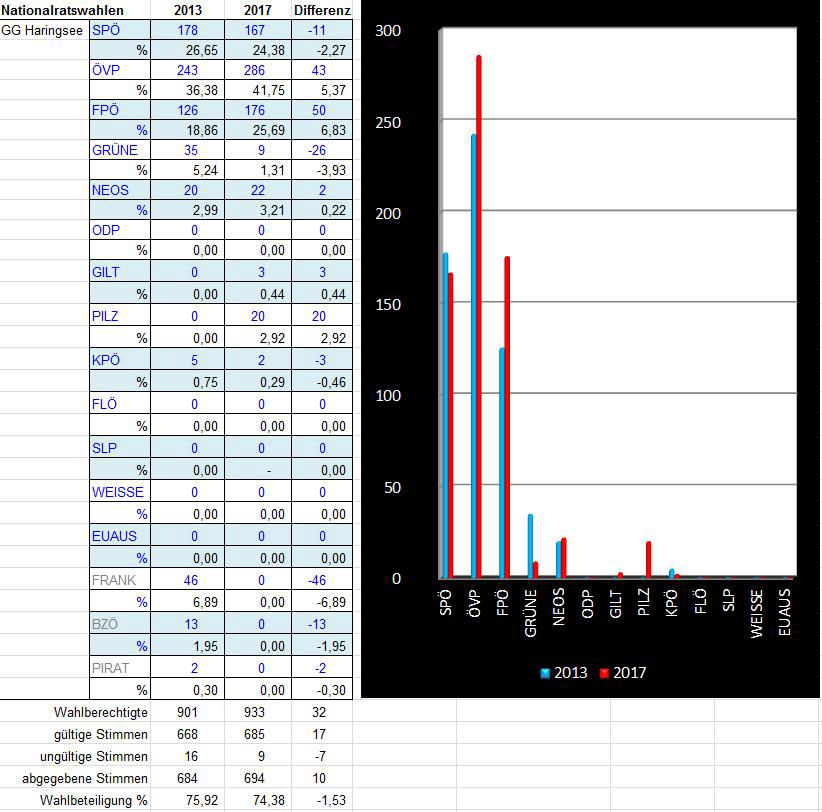Image resolution: width=822 pixels, height=812 pixels.
Task: Click the NEOS party label cell
Action: click(x=109, y=190)
